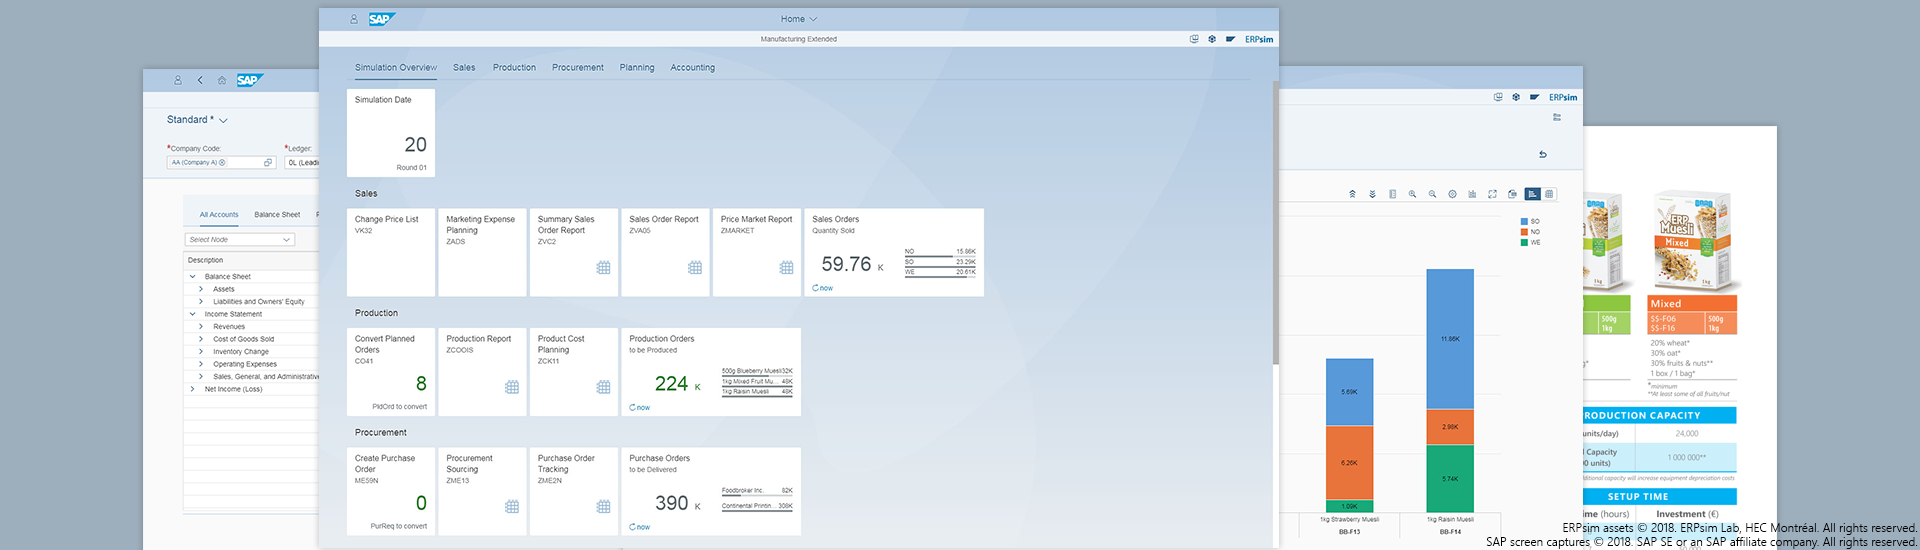Screen dimensions: 1920x550
Task: Open the Home dropdown in header
Action: pos(798,19)
